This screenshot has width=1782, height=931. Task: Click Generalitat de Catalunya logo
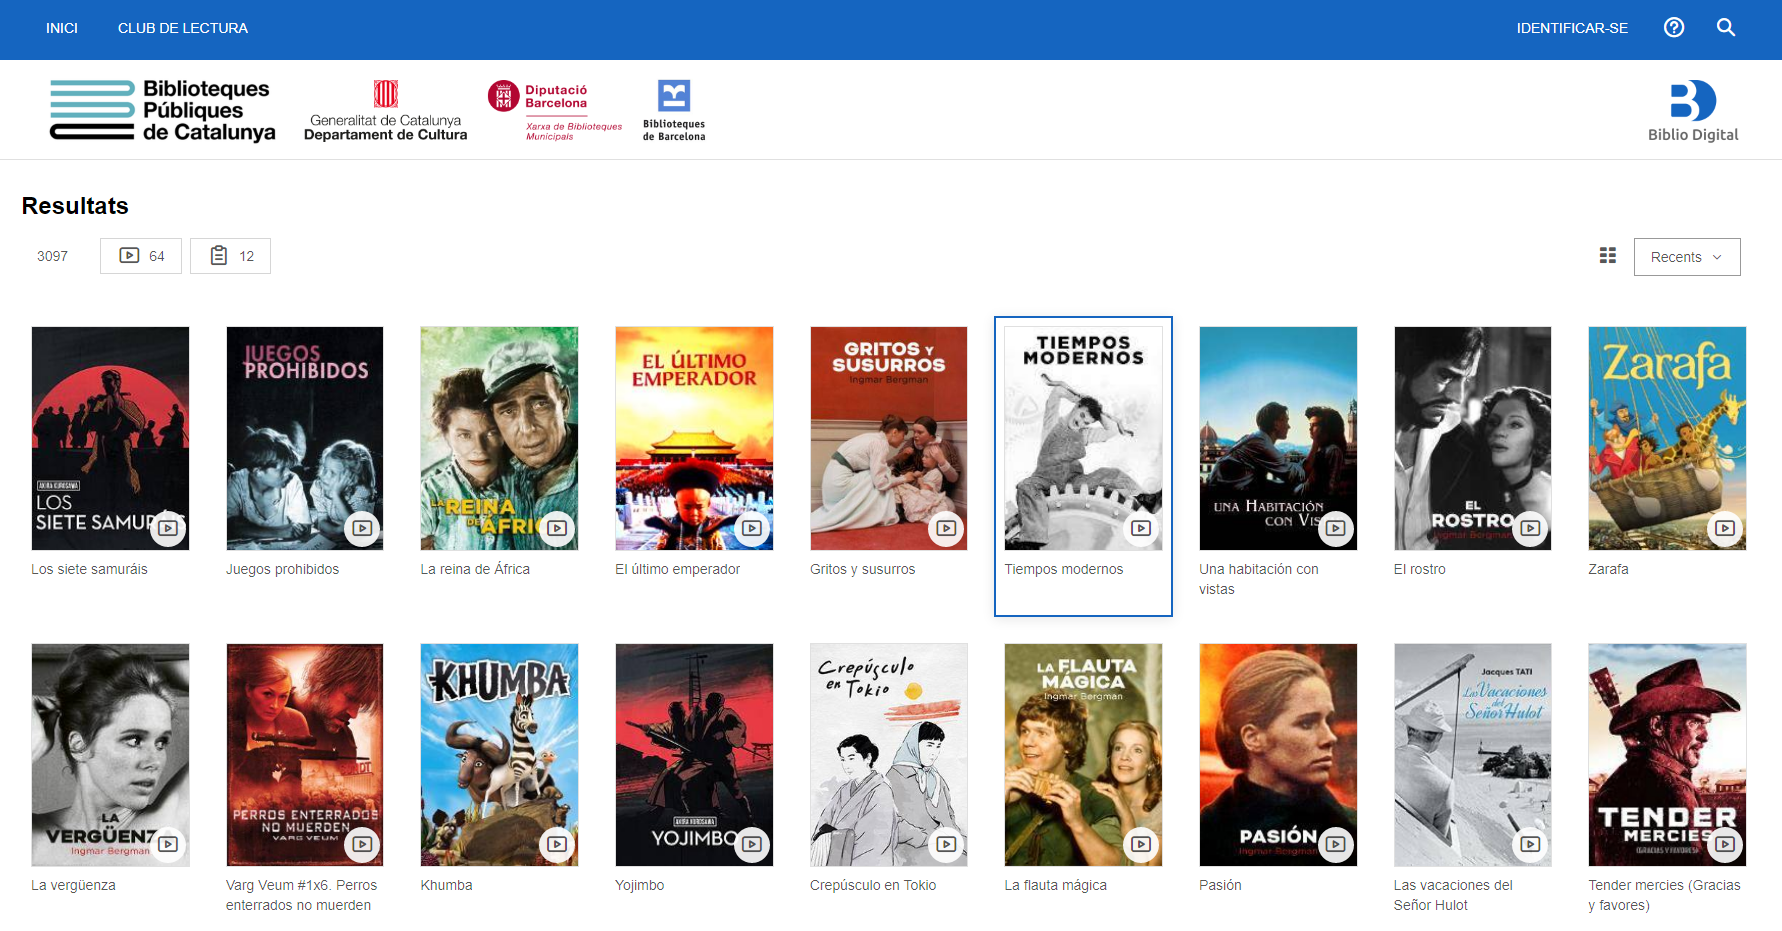click(386, 110)
